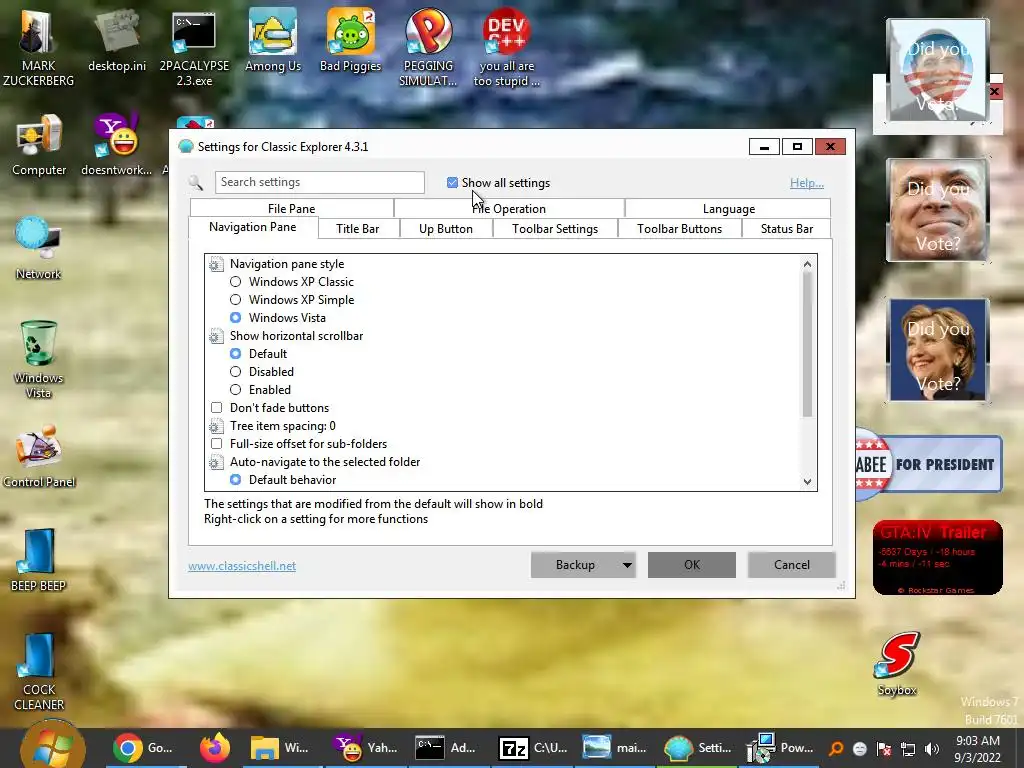Click the Backup button

(x=575, y=565)
